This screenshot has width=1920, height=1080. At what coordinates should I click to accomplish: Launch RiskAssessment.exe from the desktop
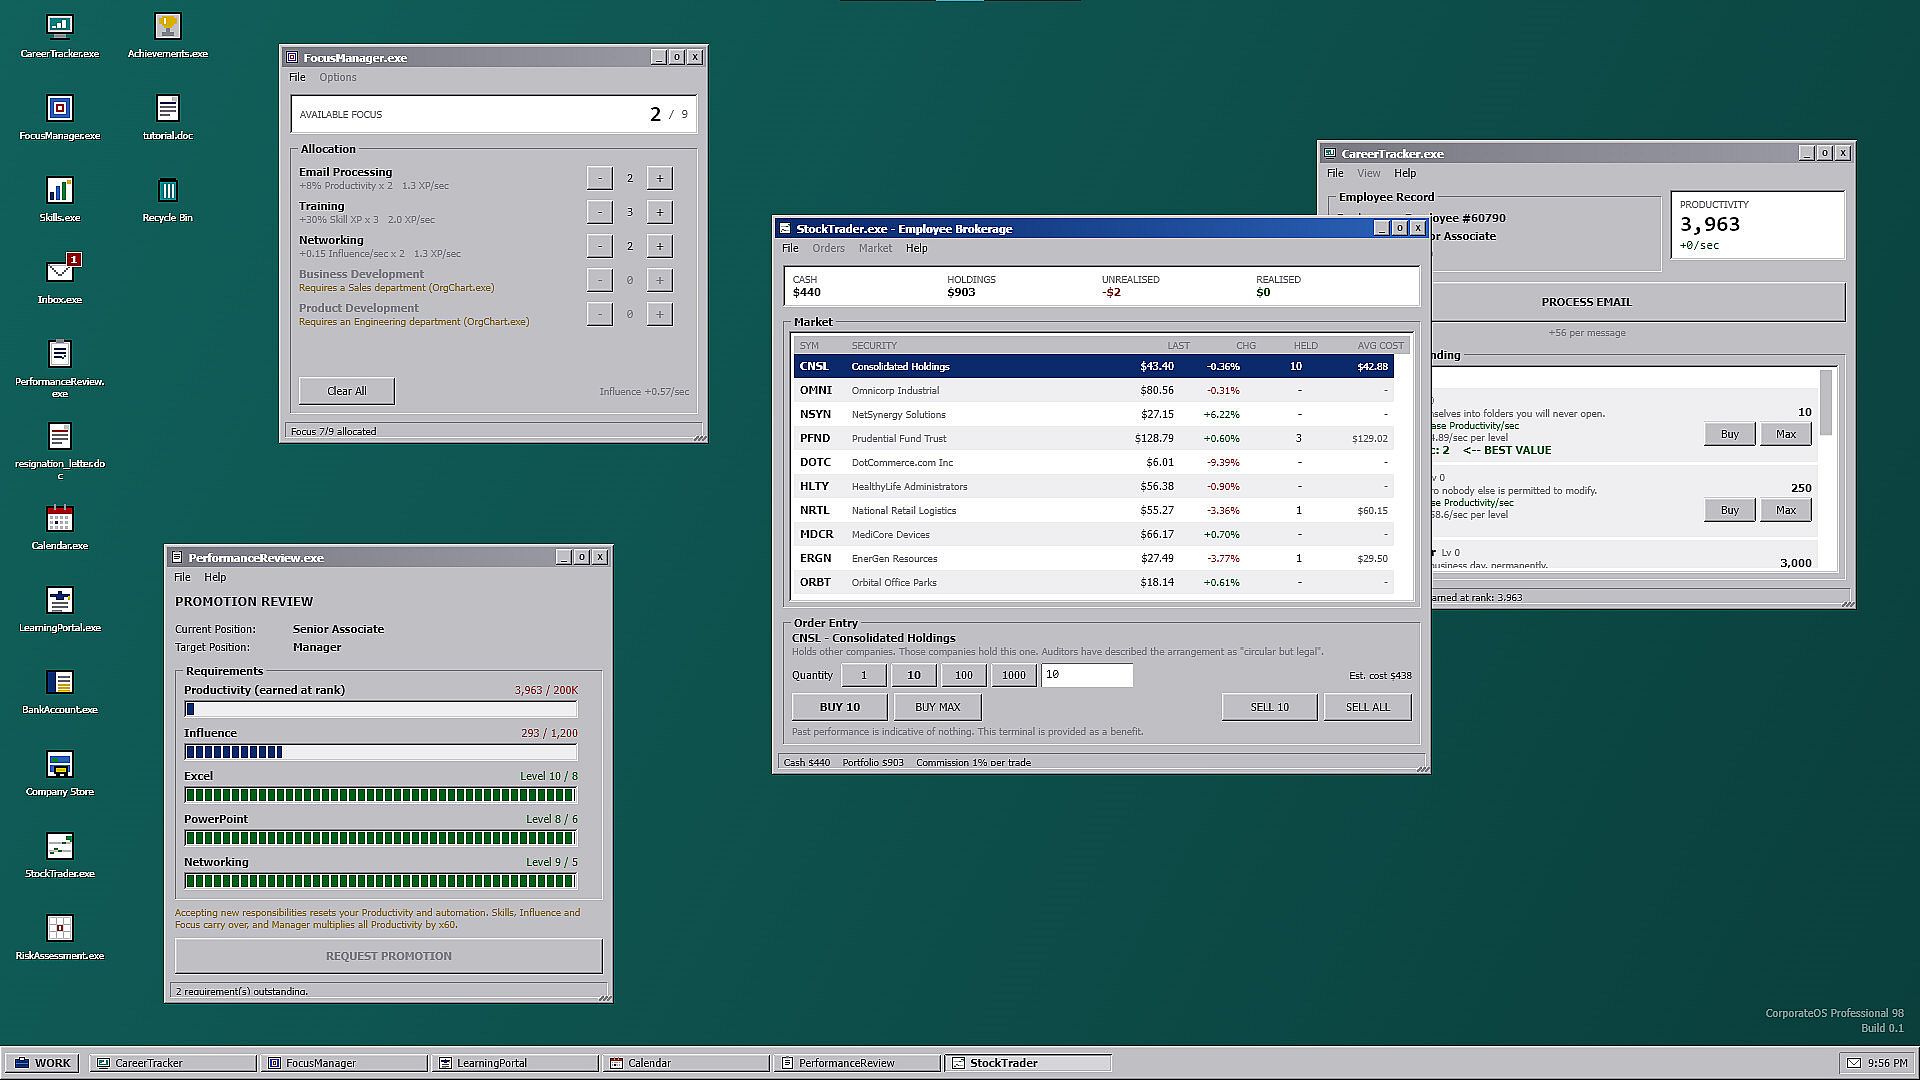coord(60,935)
